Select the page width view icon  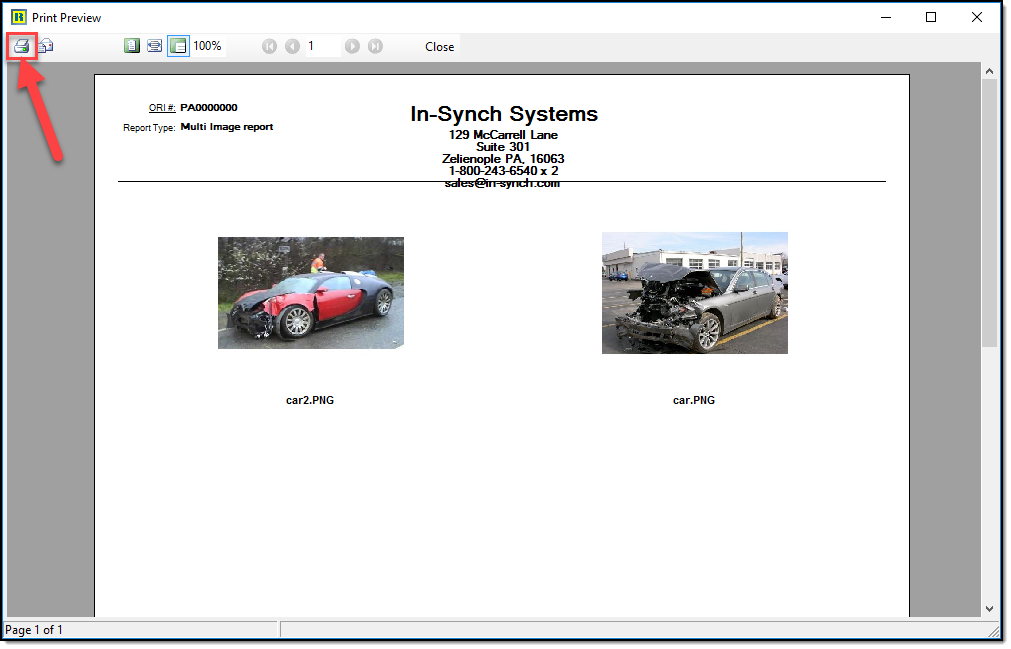pos(154,46)
